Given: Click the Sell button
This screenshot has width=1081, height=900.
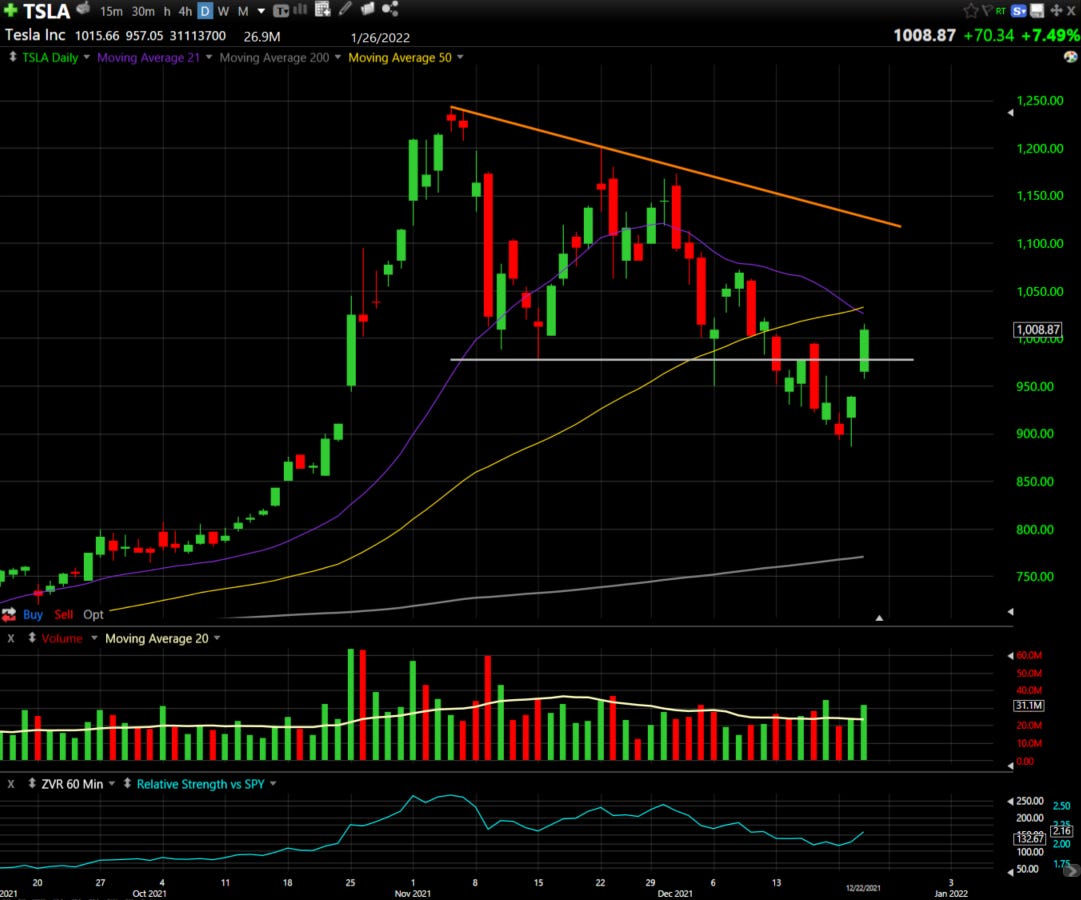Looking at the screenshot, I should tap(63, 614).
